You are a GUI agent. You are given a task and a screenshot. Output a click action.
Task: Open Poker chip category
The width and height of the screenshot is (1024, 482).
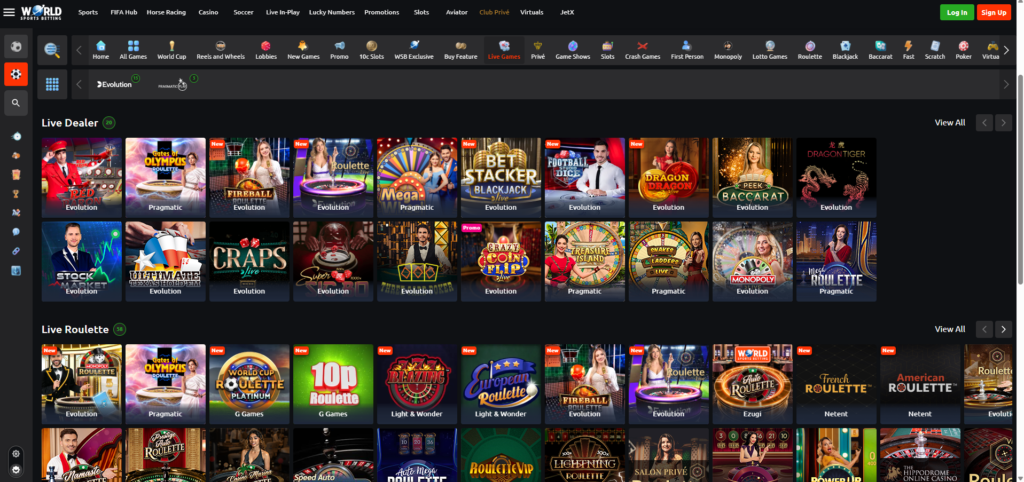(963, 50)
